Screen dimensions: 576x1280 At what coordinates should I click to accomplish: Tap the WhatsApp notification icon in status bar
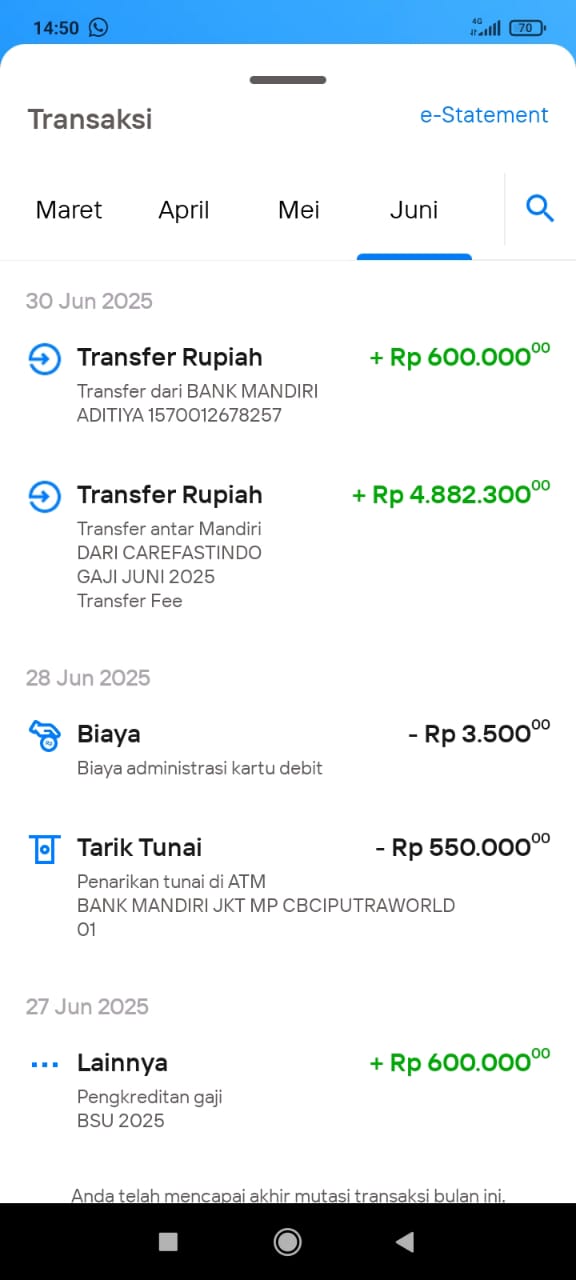(98, 27)
